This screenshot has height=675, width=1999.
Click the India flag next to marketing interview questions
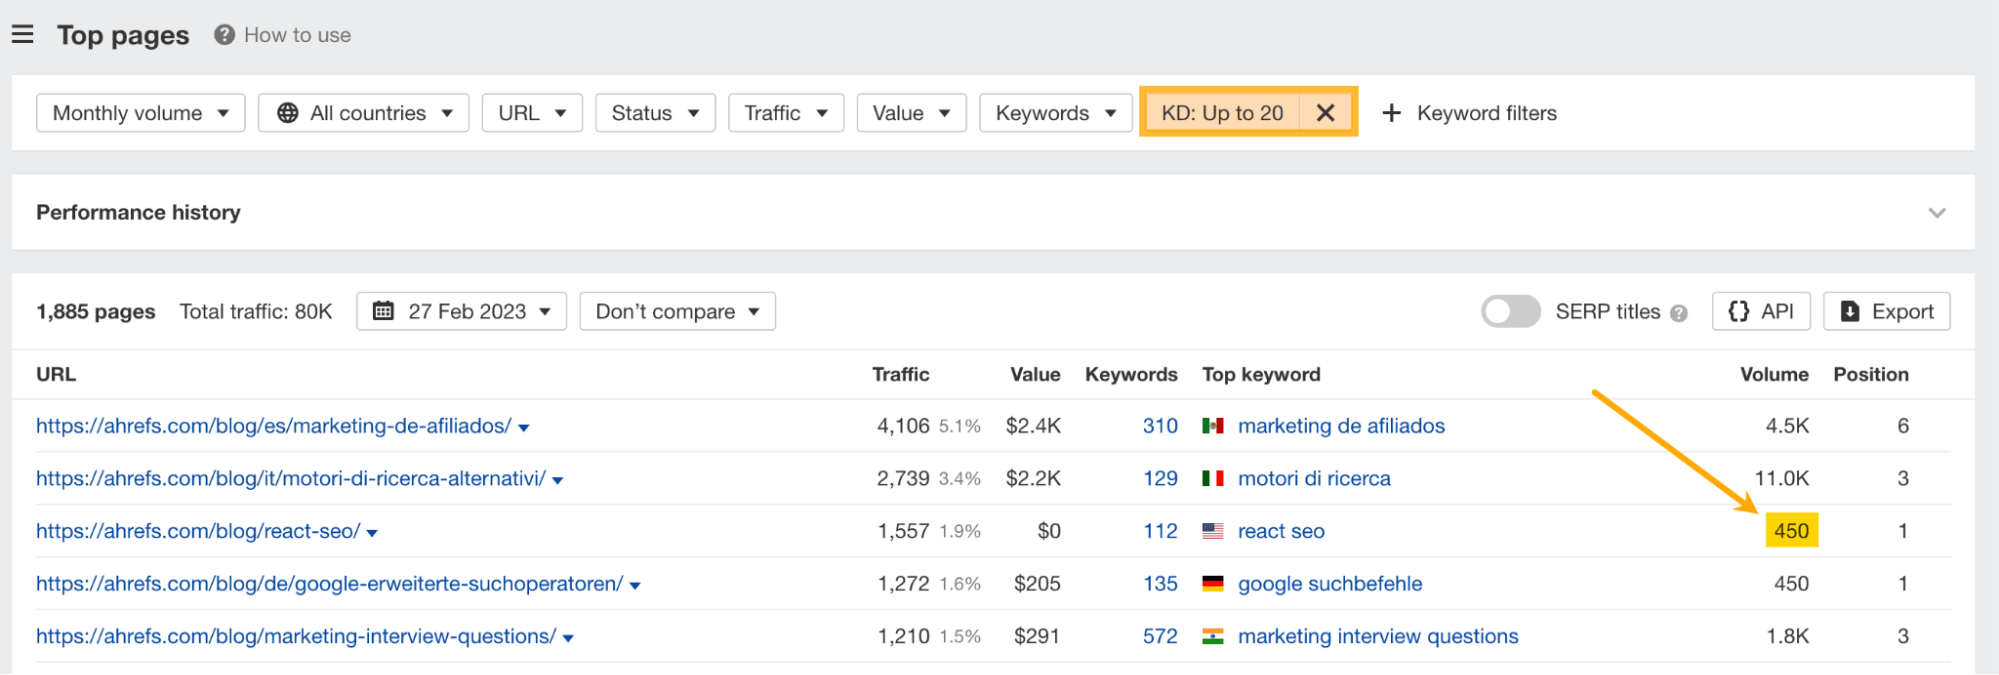click(1213, 636)
